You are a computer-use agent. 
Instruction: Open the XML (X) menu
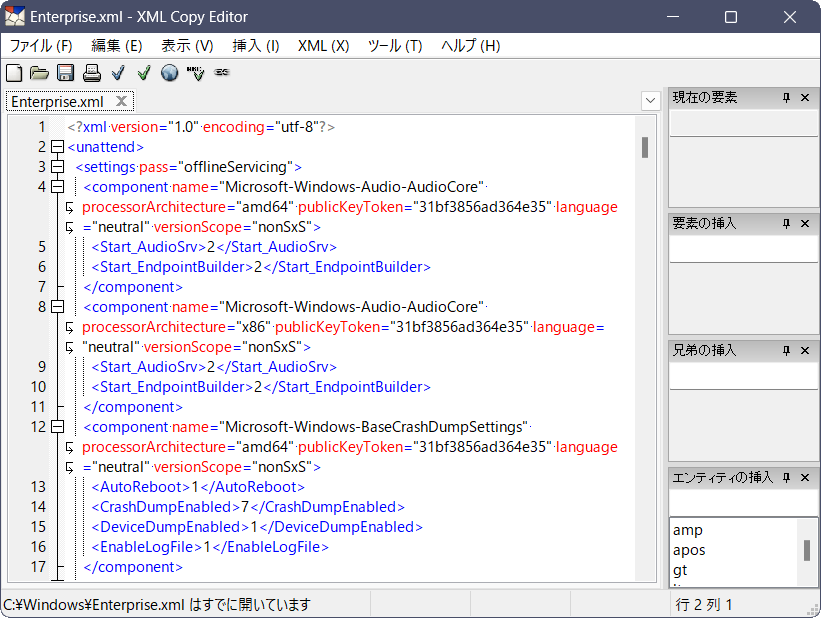tap(323, 46)
